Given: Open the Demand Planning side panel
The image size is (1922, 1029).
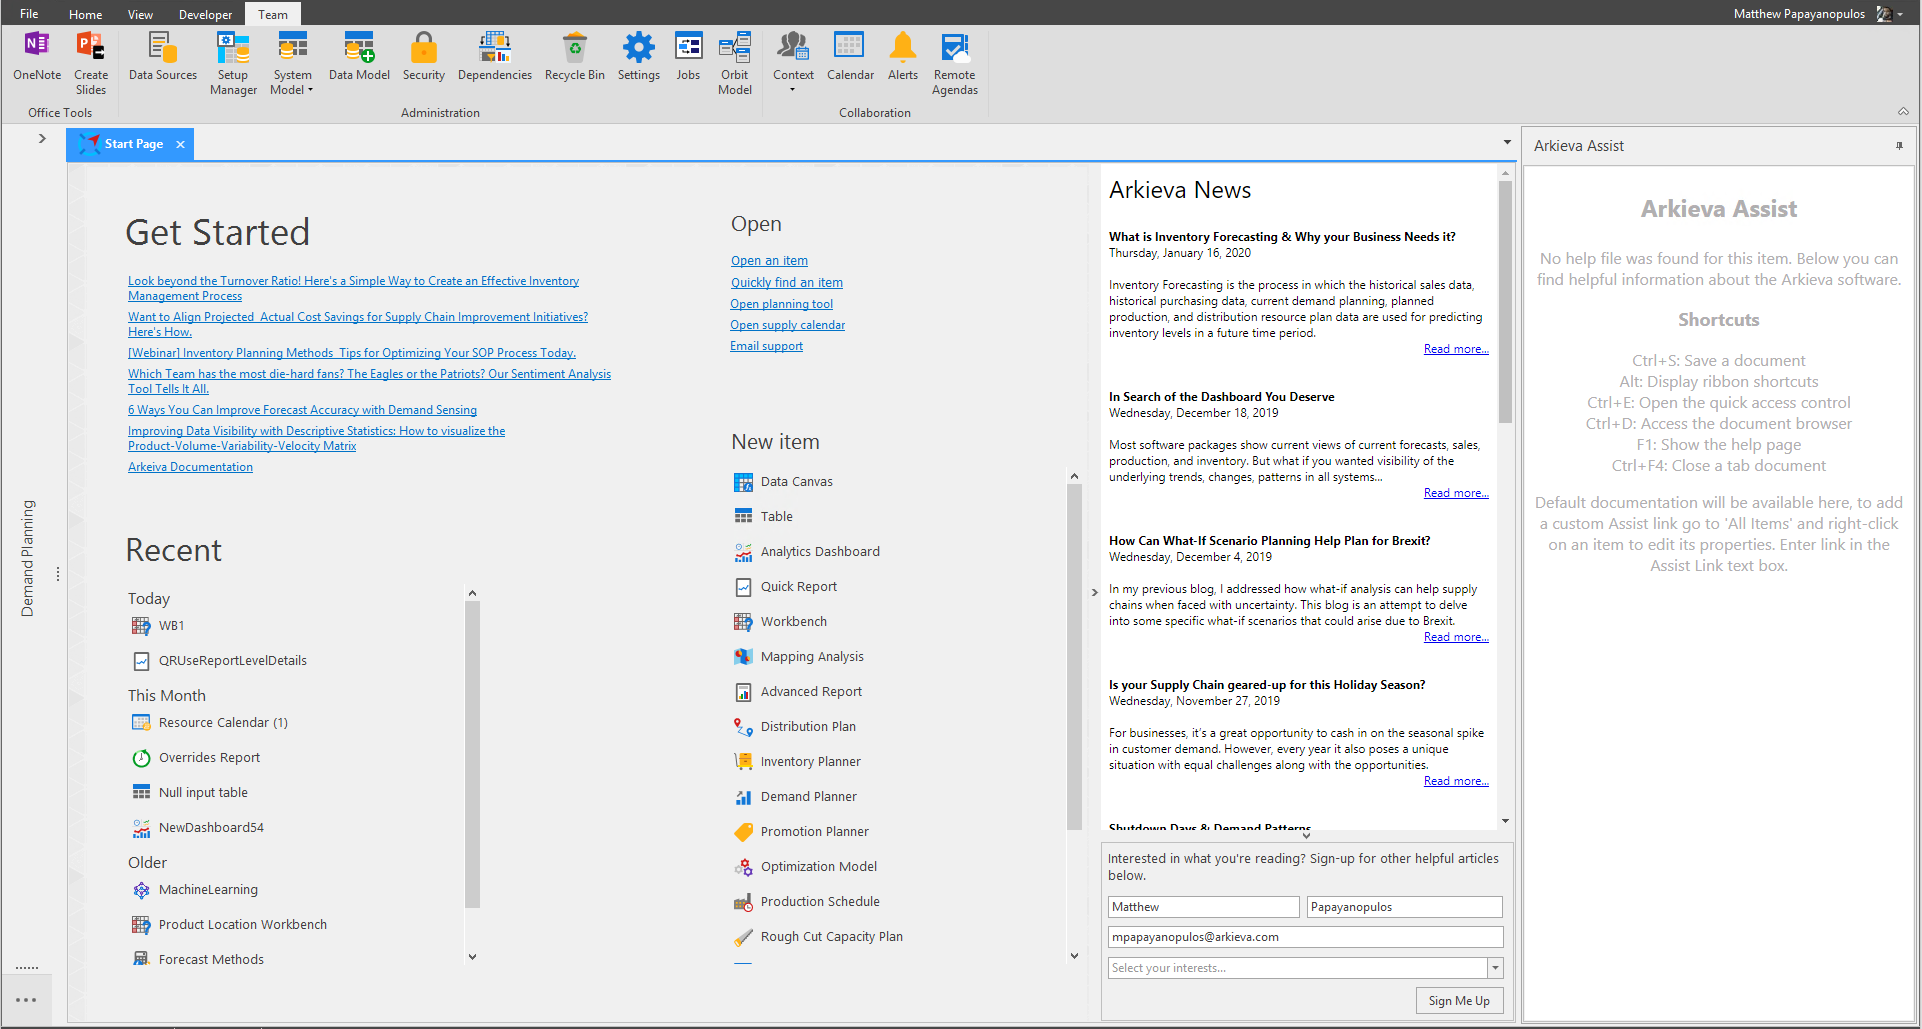Looking at the screenshot, I should (x=27, y=558).
